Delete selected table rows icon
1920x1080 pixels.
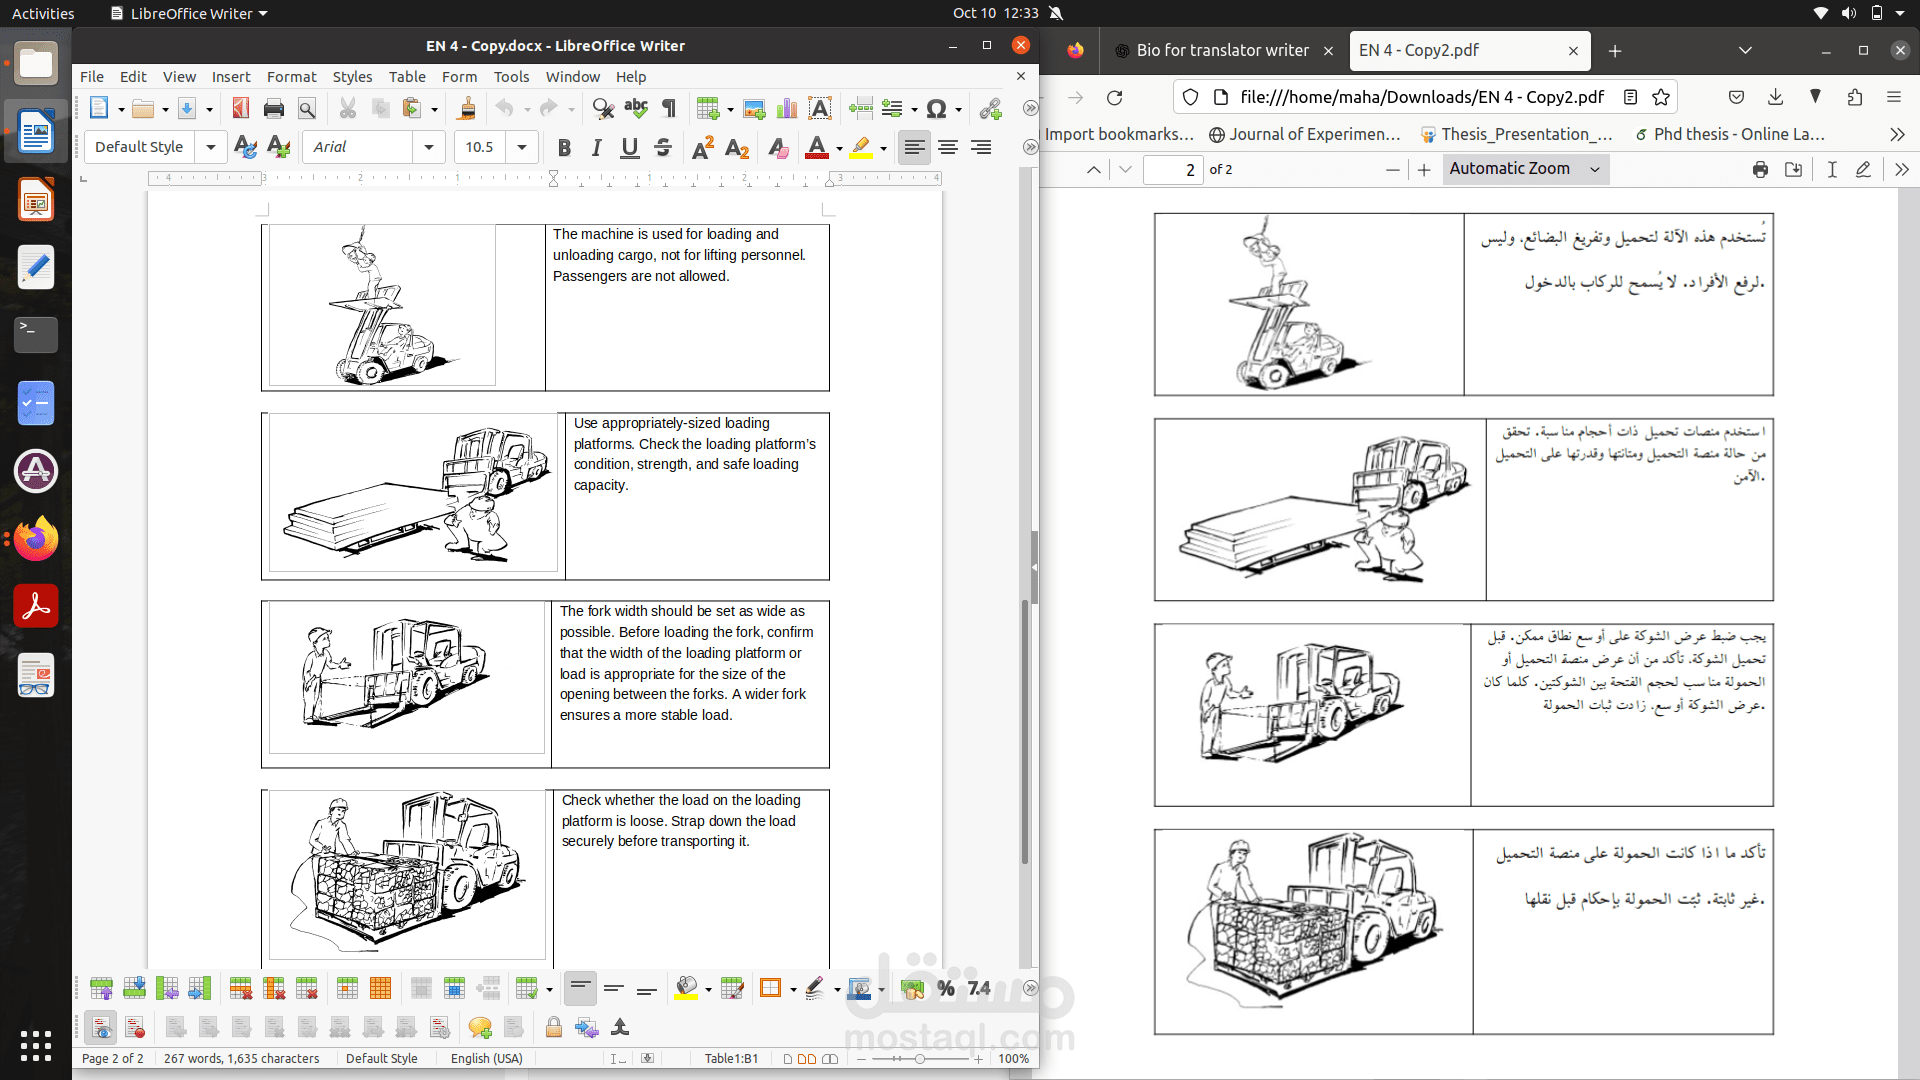click(240, 989)
